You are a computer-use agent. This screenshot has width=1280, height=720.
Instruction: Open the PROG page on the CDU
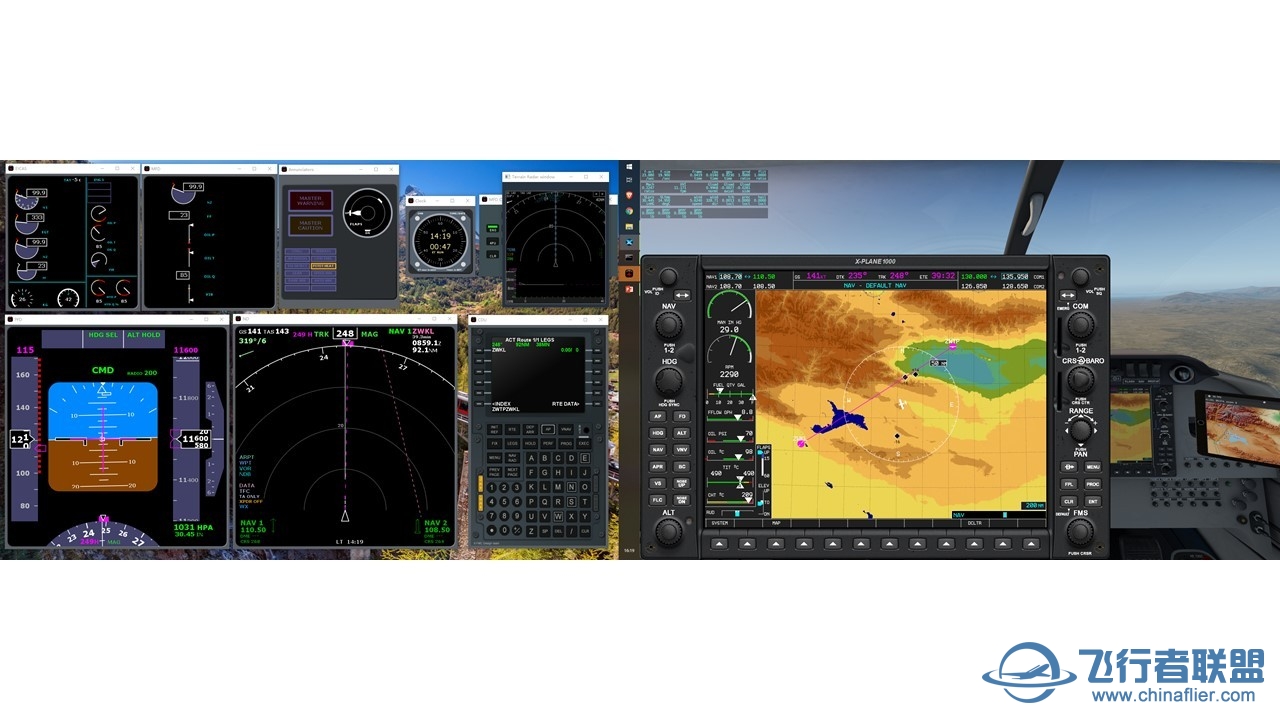point(566,443)
